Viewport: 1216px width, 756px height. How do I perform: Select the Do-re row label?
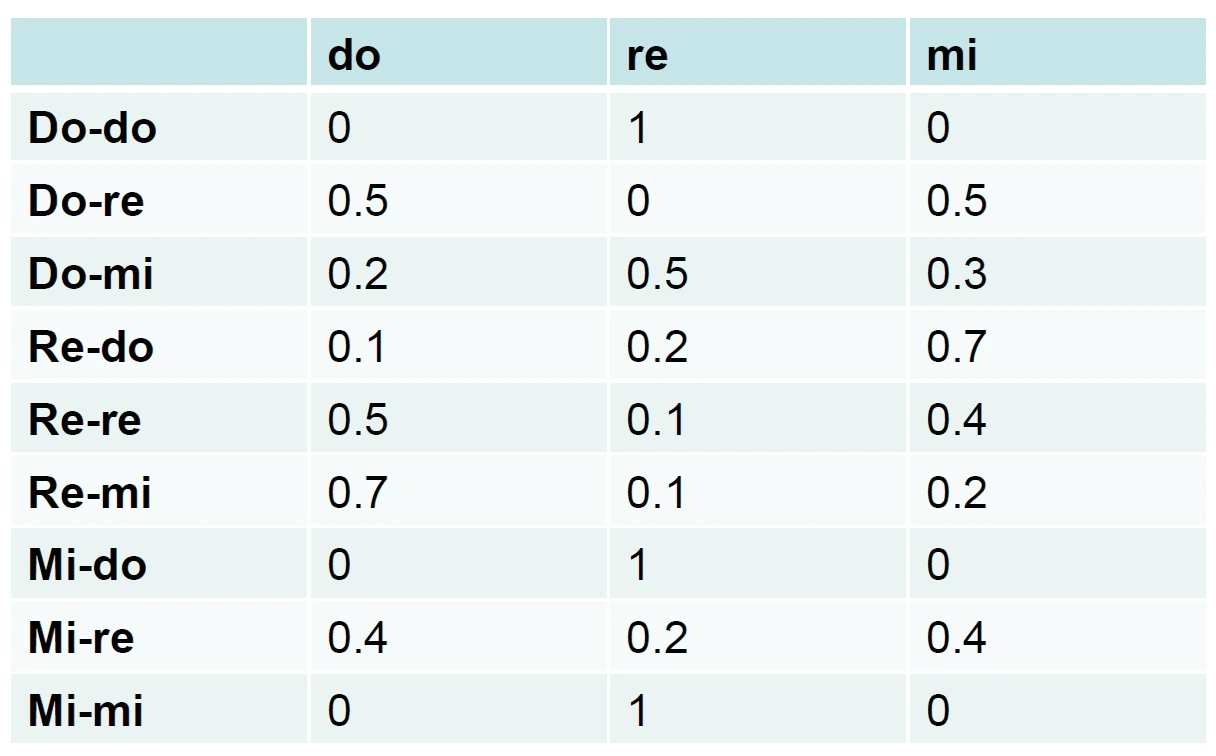point(86,201)
